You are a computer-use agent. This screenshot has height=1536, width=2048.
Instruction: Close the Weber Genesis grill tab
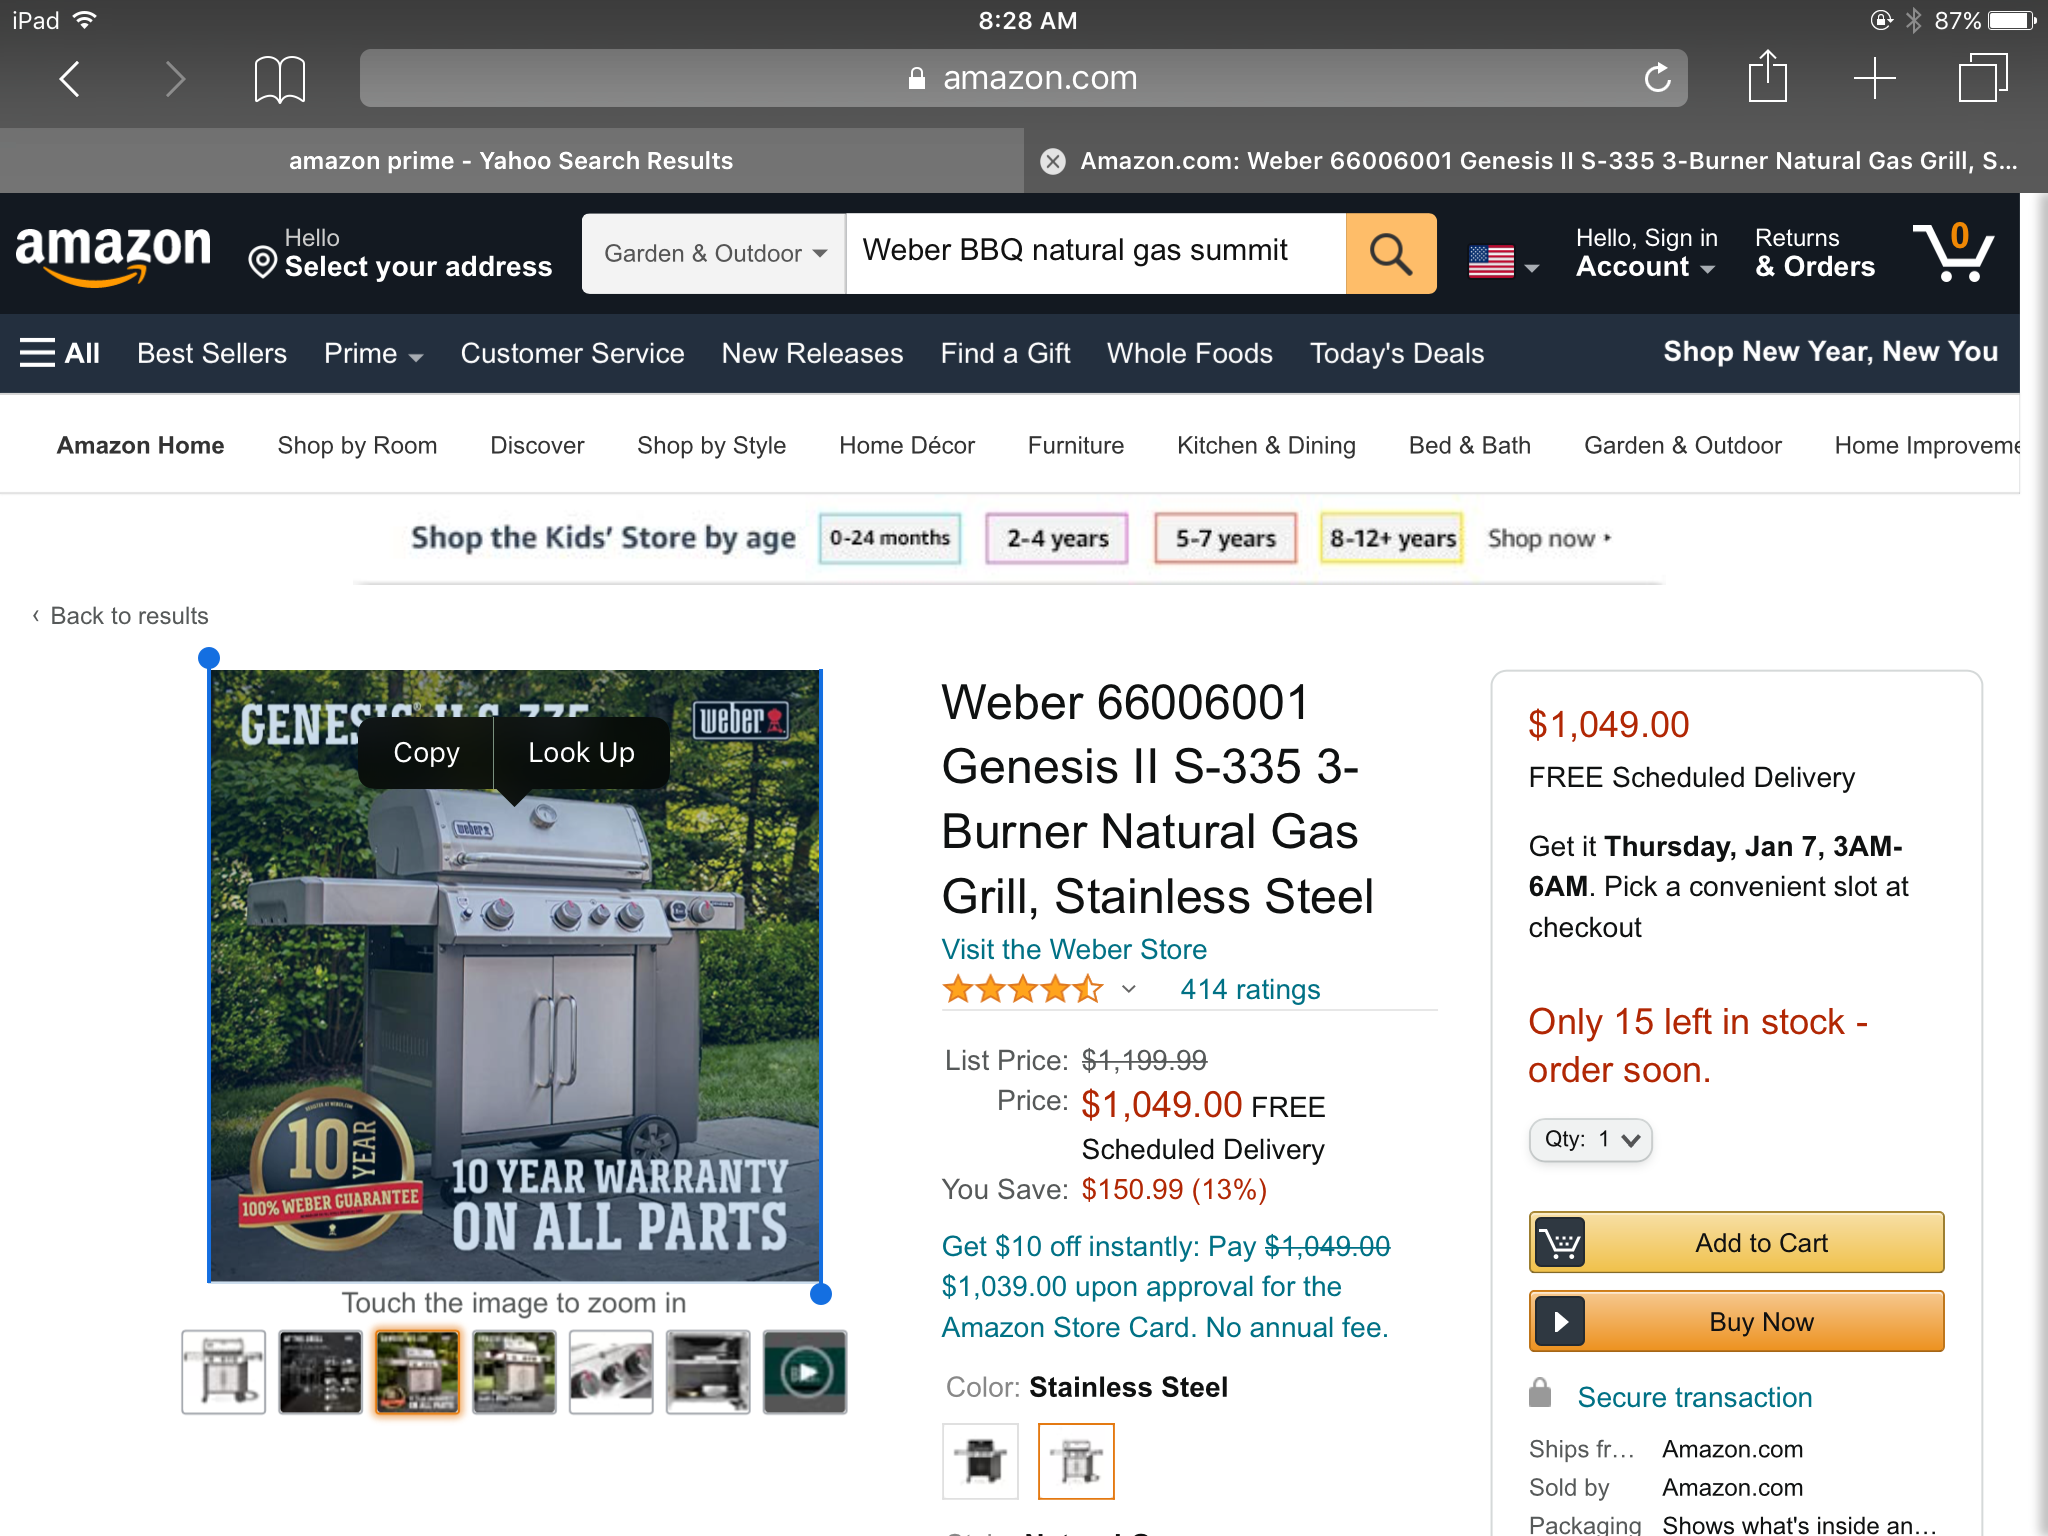[x=1053, y=161]
